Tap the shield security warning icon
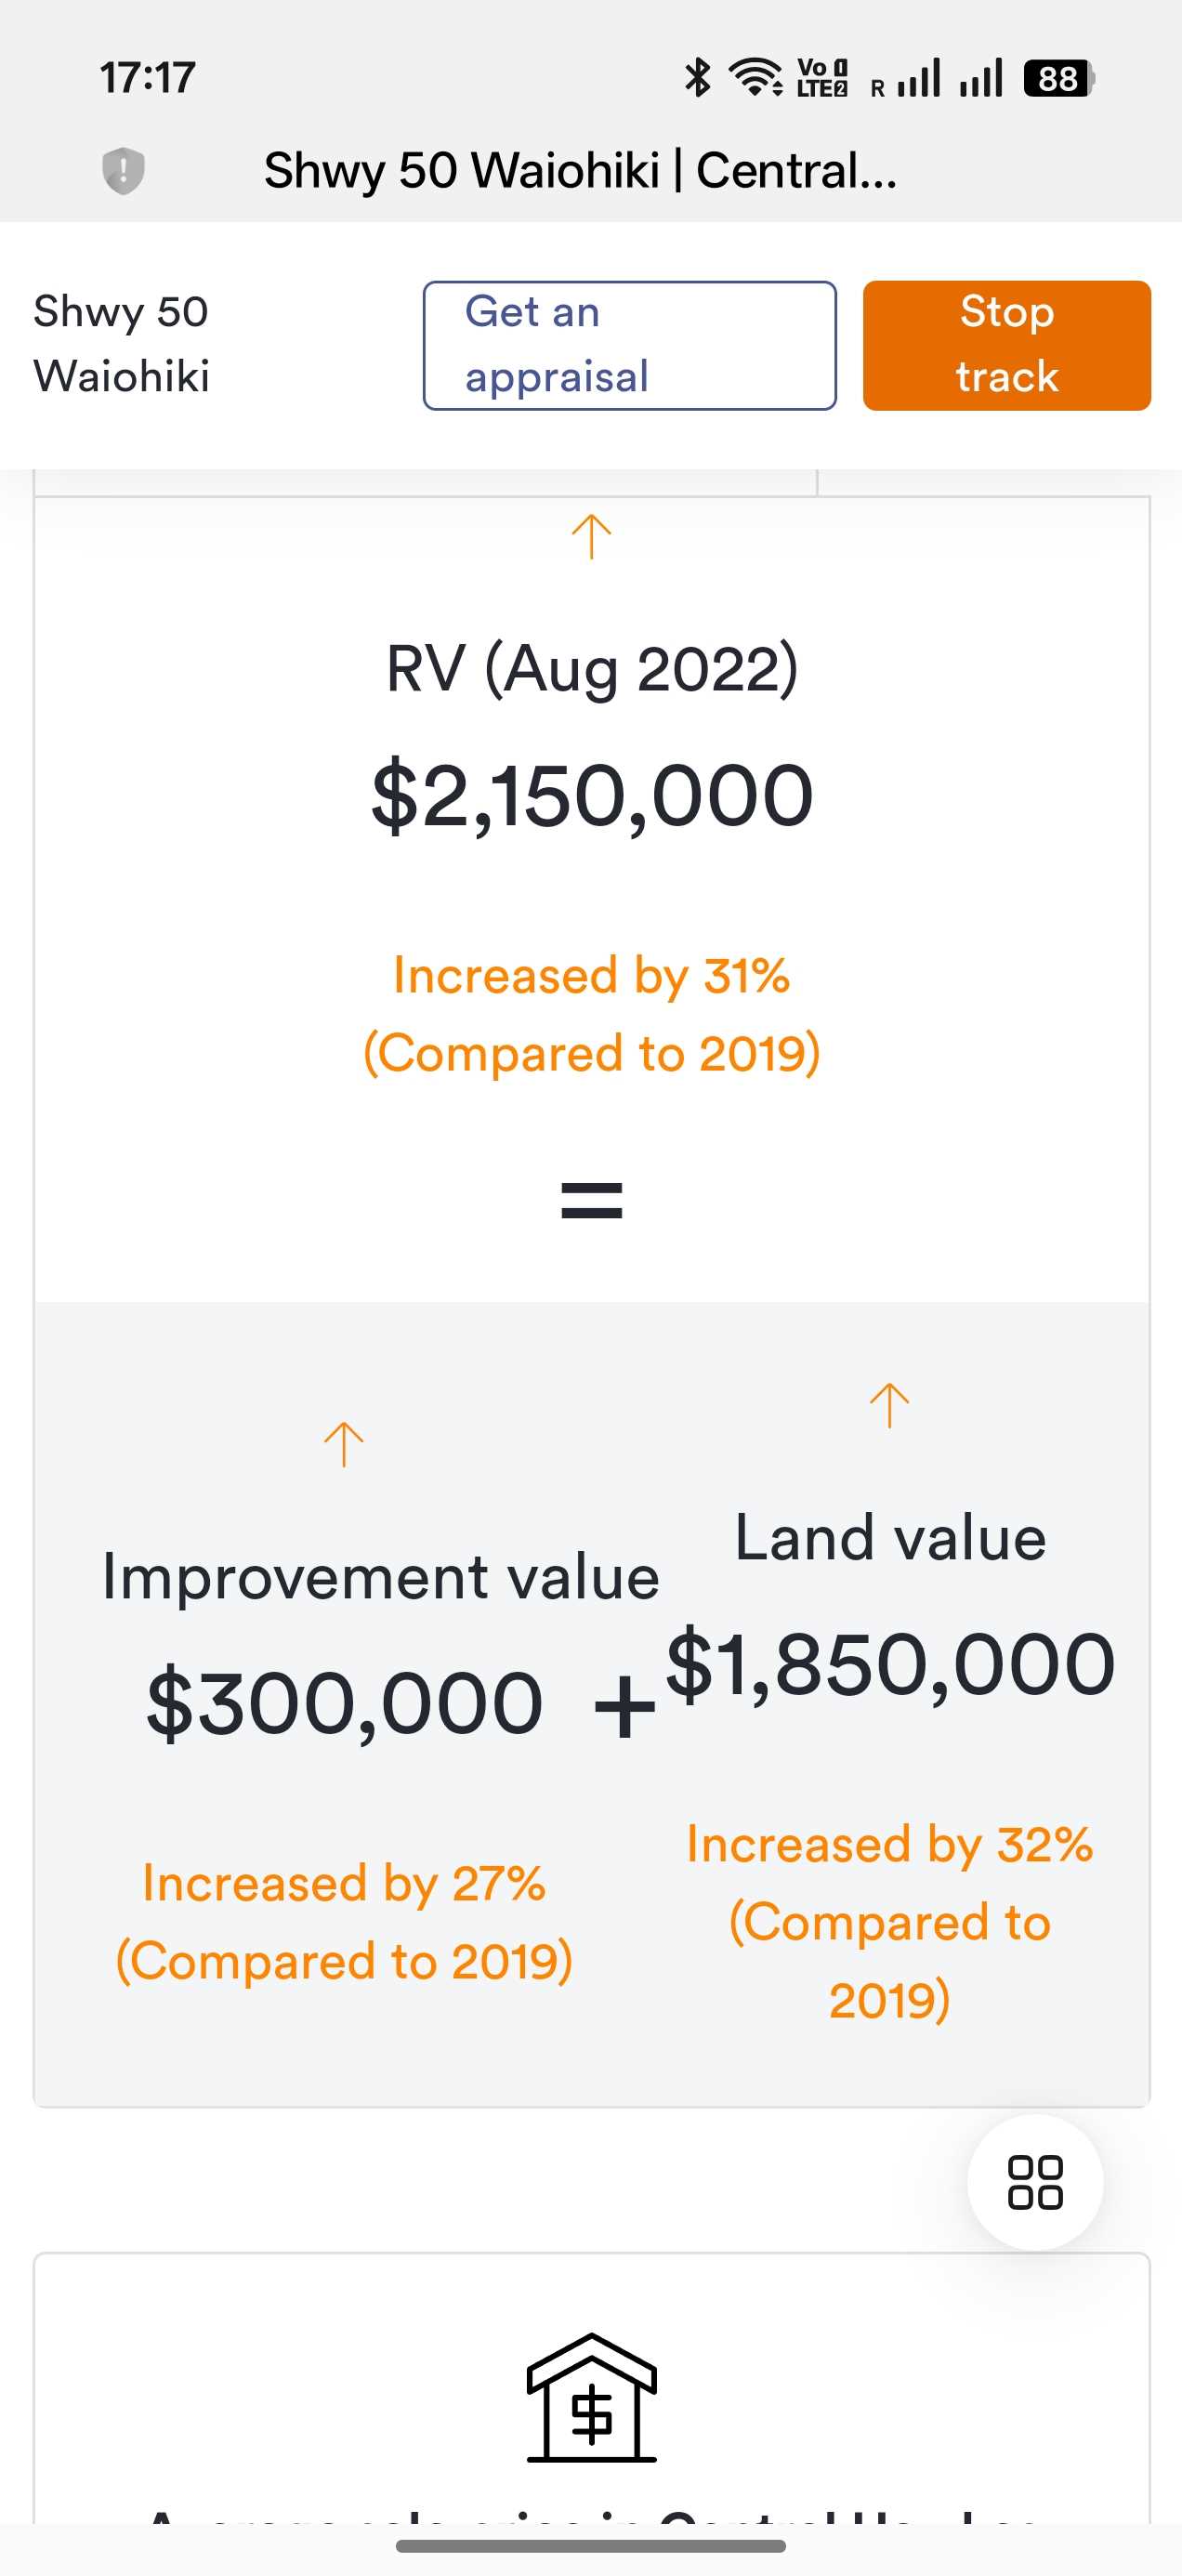 tap(123, 170)
